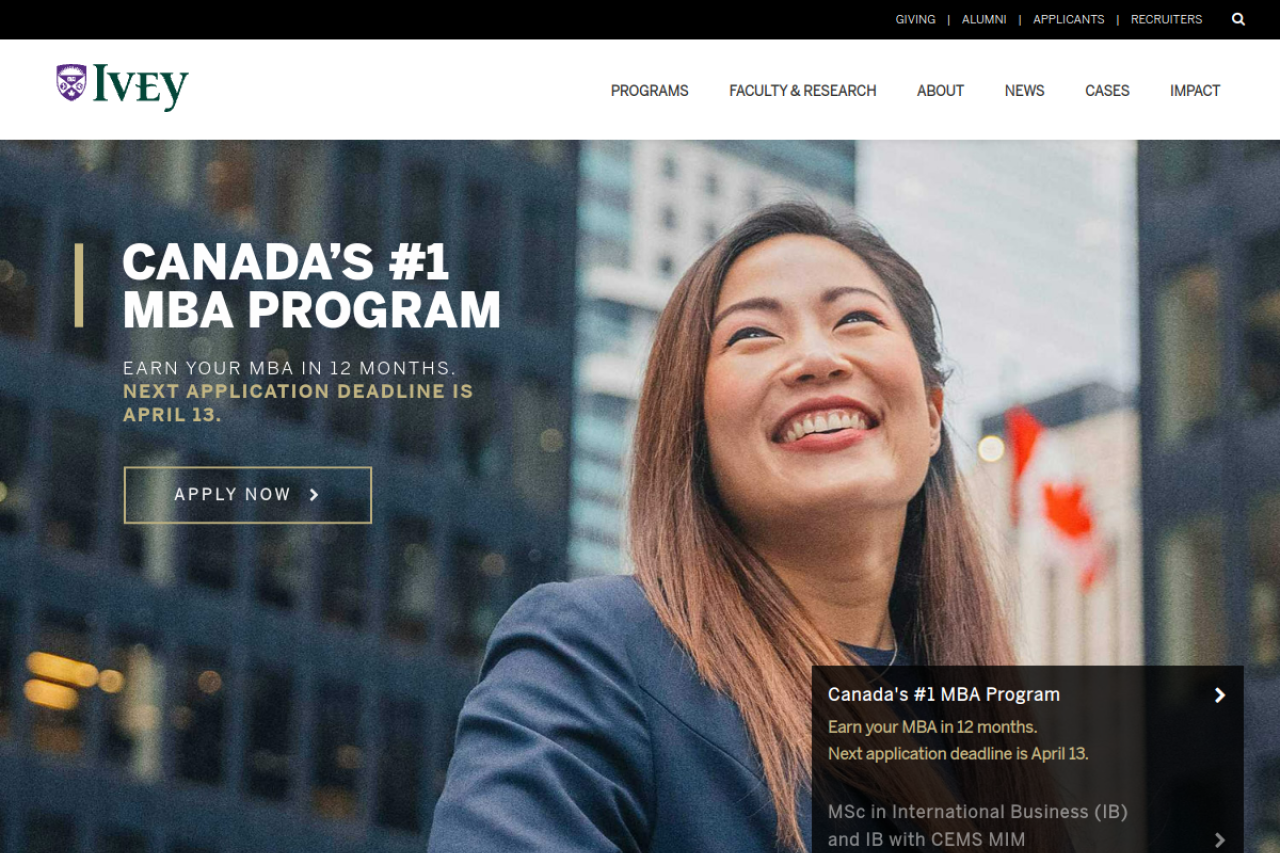This screenshot has width=1280, height=853.
Task: Click the Canada's #1 MBA Program hero headline
Action: pyautogui.click(x=311, y=286)
